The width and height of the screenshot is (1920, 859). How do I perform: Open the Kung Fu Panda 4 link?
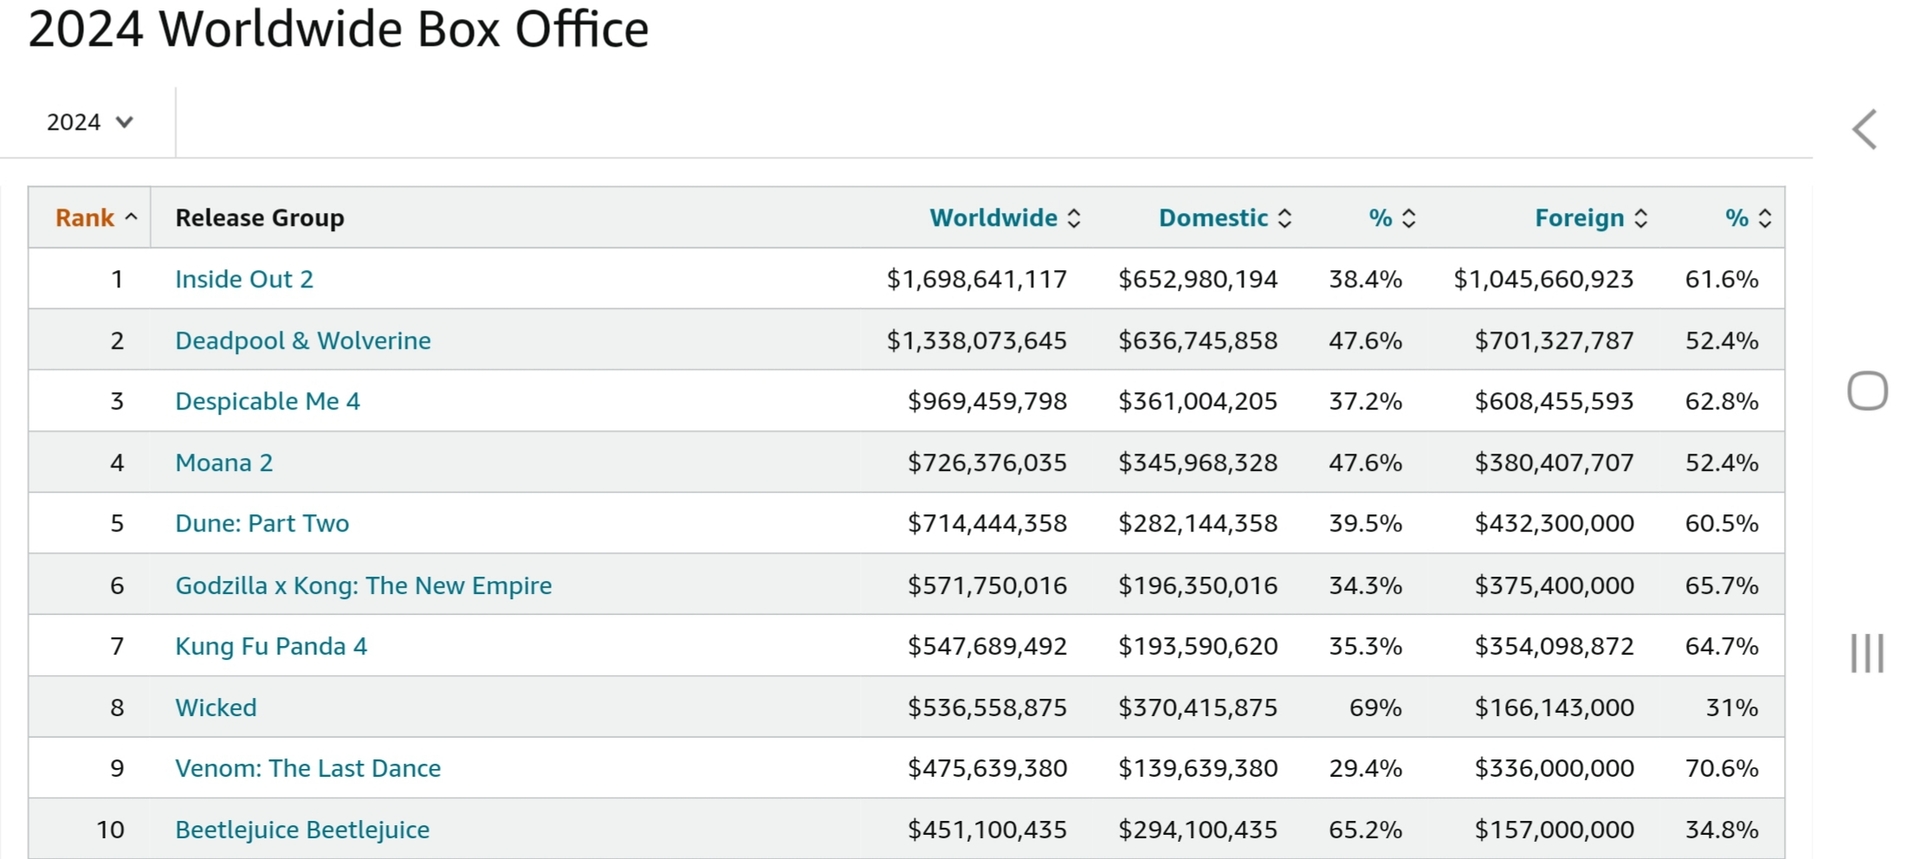[271, 647]
